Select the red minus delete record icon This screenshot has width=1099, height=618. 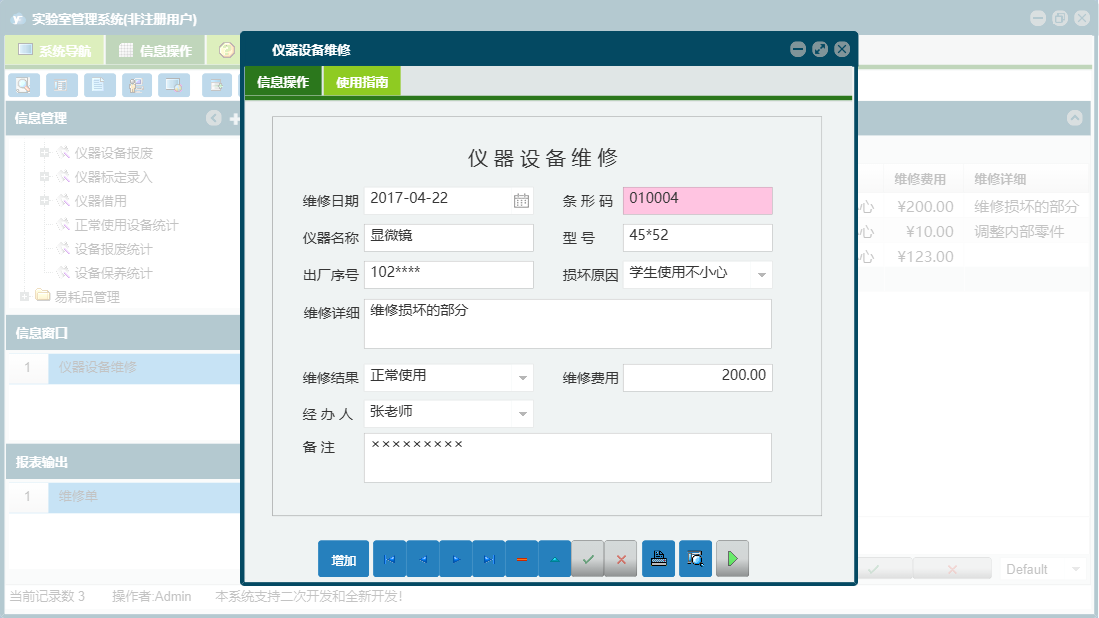(x=521, y=559)
